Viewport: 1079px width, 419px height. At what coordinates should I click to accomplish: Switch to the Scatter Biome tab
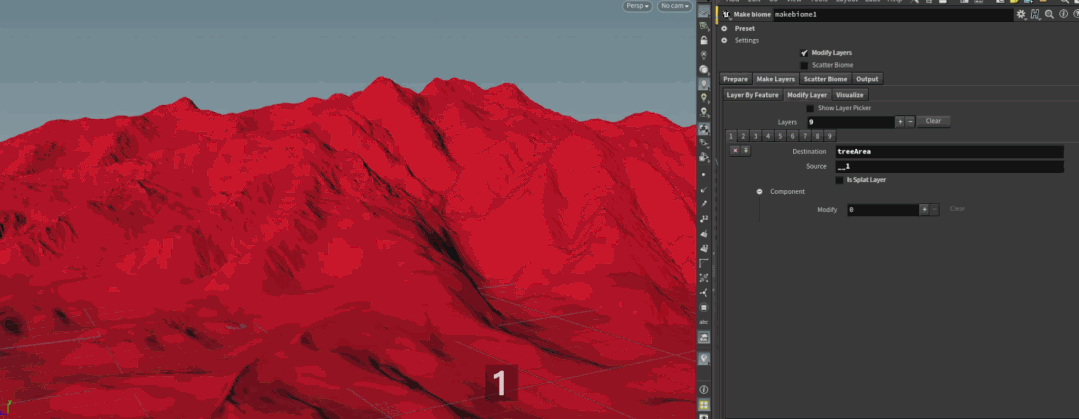[825, 79]
